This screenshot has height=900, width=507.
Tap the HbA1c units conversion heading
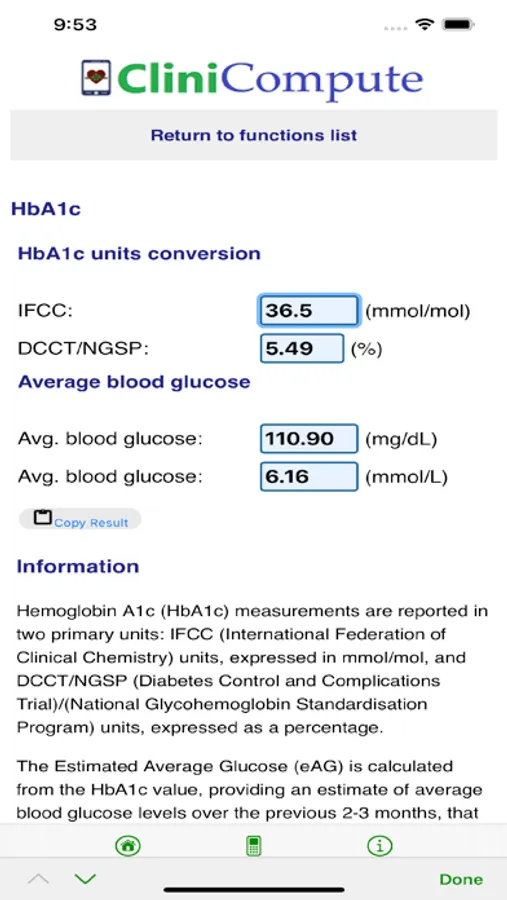(x=140, y=253)
